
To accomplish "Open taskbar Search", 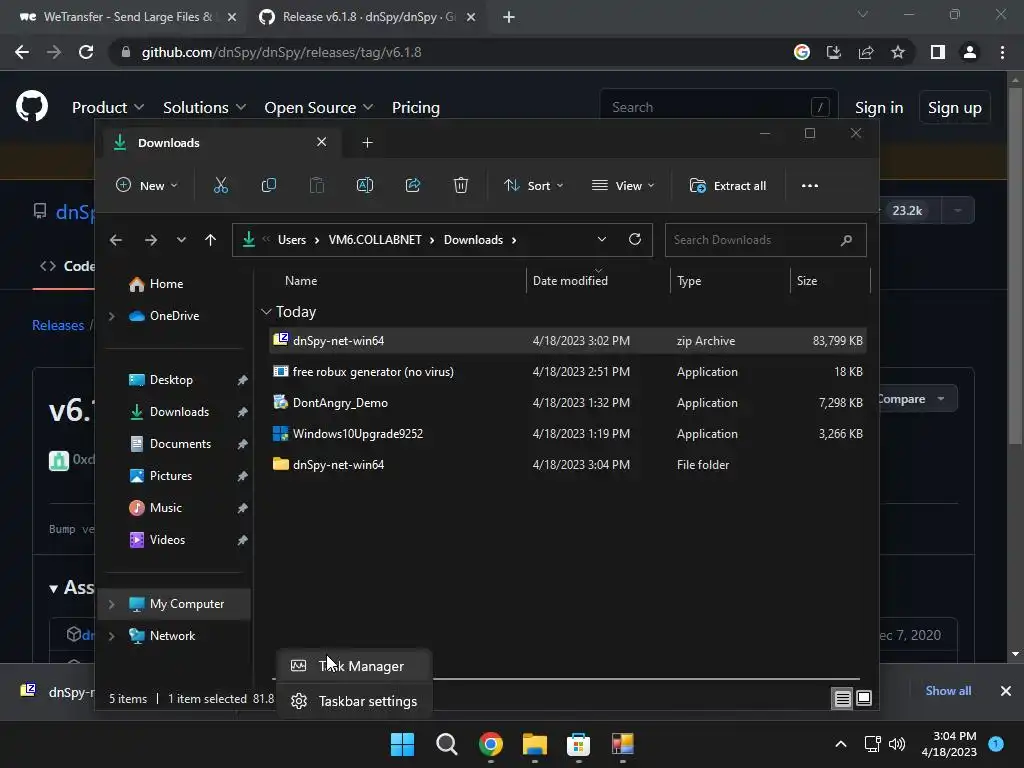I will pos(447,744).
